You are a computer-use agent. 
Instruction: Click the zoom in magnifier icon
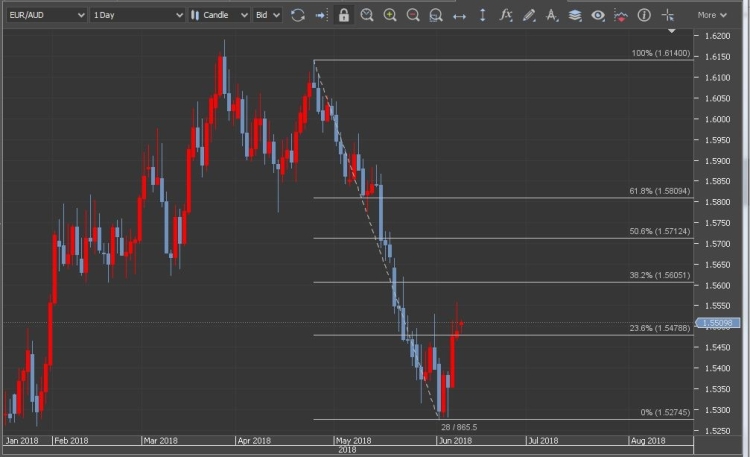(390, 15)
